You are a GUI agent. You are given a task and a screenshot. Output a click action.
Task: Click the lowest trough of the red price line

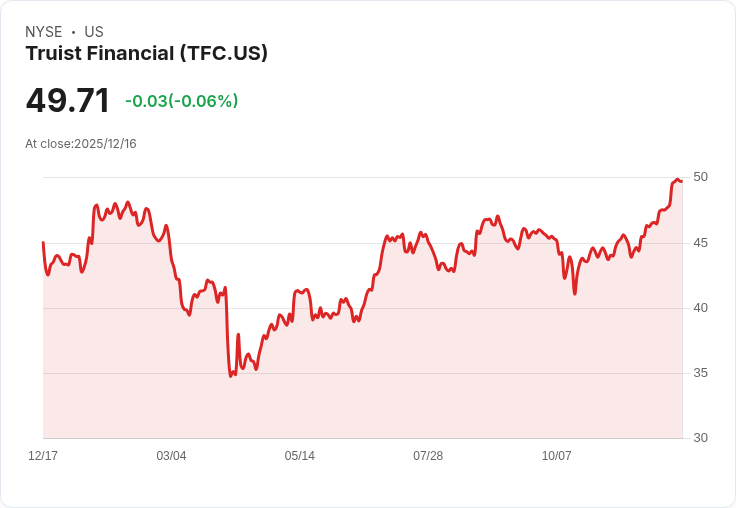click(x=231, y=376)
